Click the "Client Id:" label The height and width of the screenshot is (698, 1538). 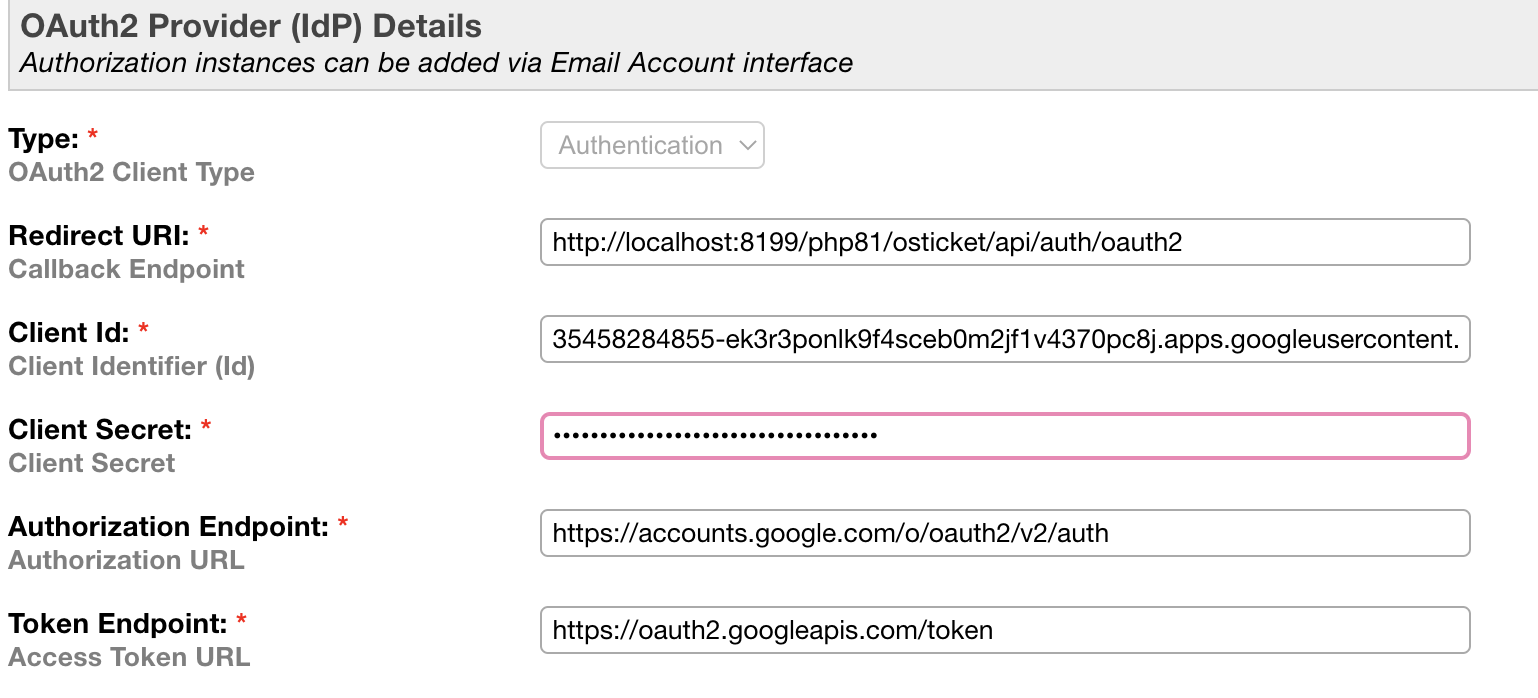[x=69, y=332]
